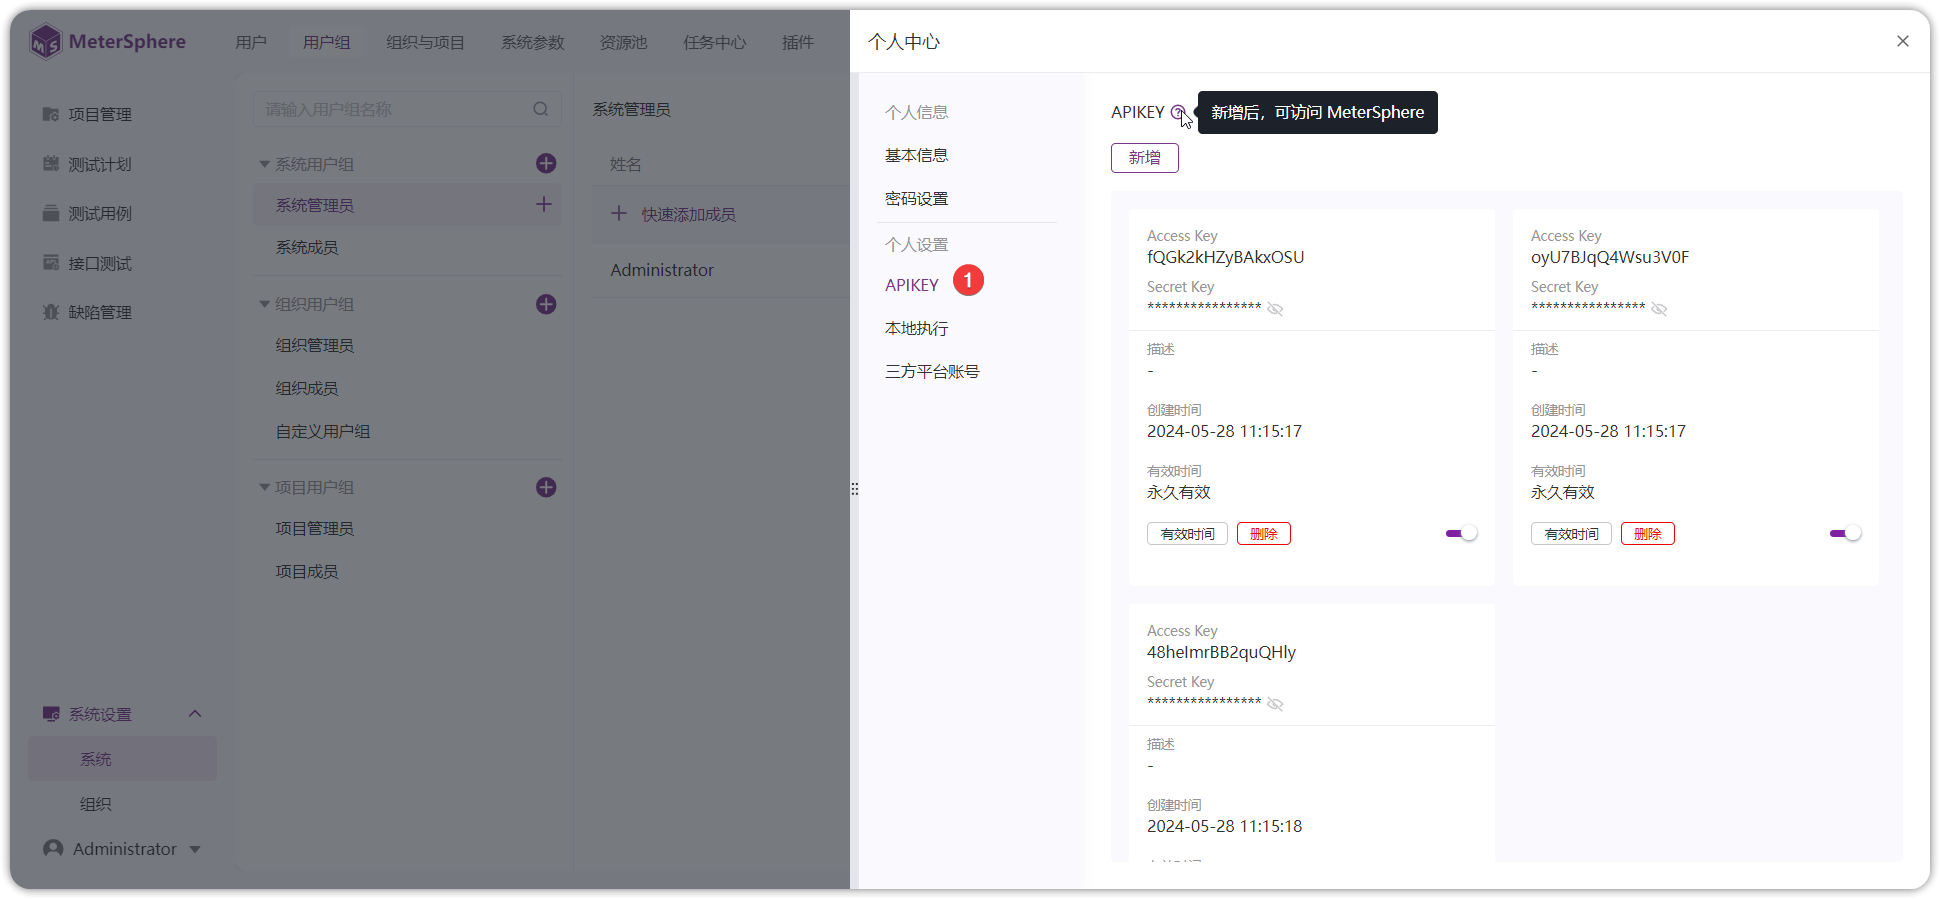Add a group under 组织用户组 with plus icon
The image size is (1940, 899).
[x=546, y=304]
